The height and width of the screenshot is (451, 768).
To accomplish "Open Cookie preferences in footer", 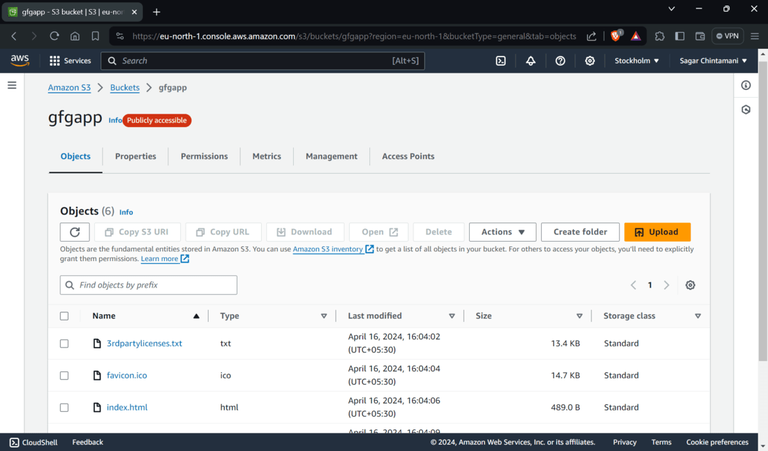I will [x=717, y=442].
